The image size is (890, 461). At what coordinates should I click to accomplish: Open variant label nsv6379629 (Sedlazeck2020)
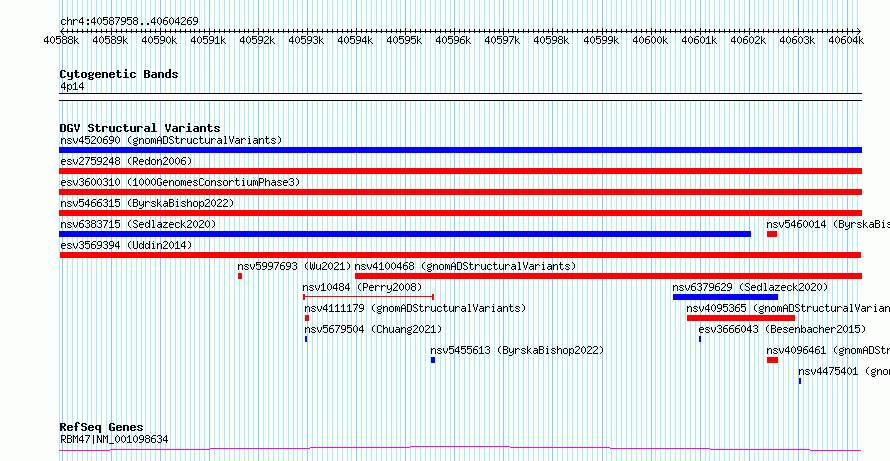(750, 287)
